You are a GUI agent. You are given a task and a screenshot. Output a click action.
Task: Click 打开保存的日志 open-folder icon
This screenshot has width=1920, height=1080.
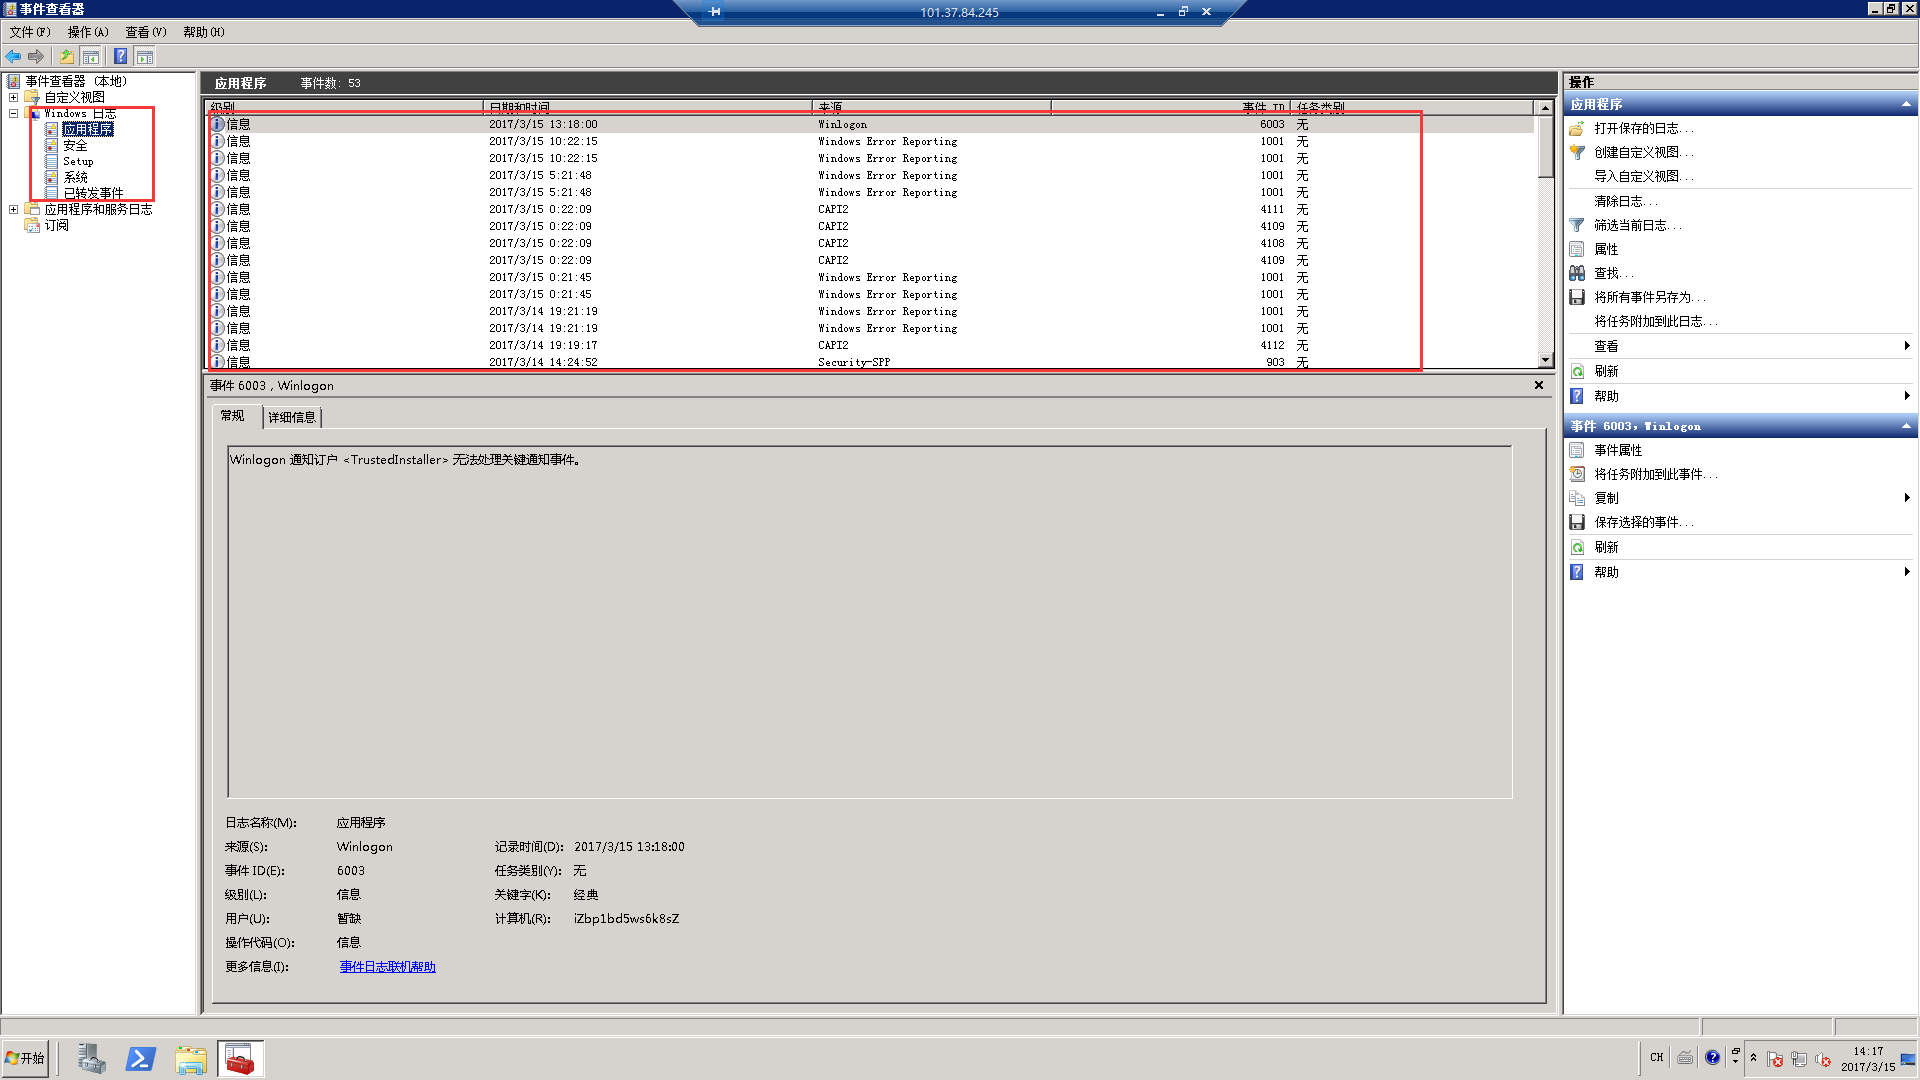[1577, 128]
